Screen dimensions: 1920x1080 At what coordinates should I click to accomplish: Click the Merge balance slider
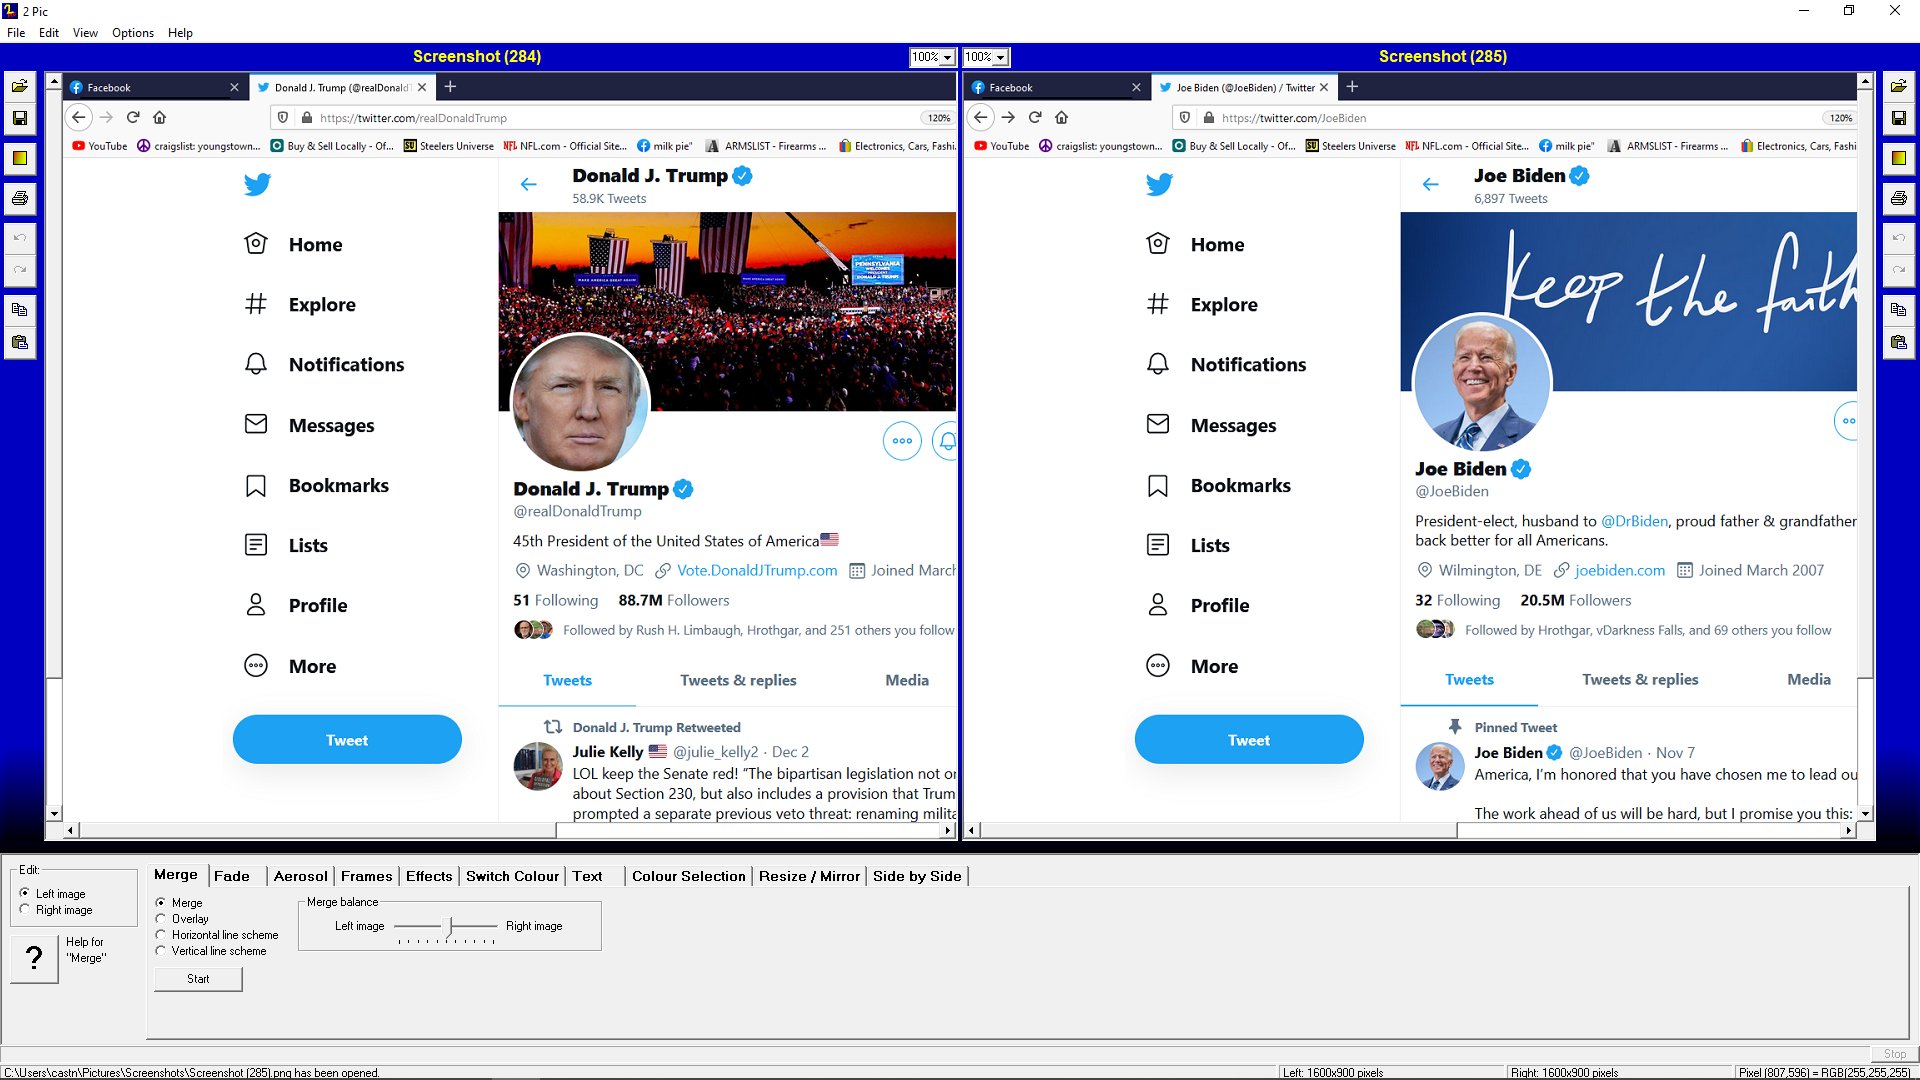coord(450,926)
